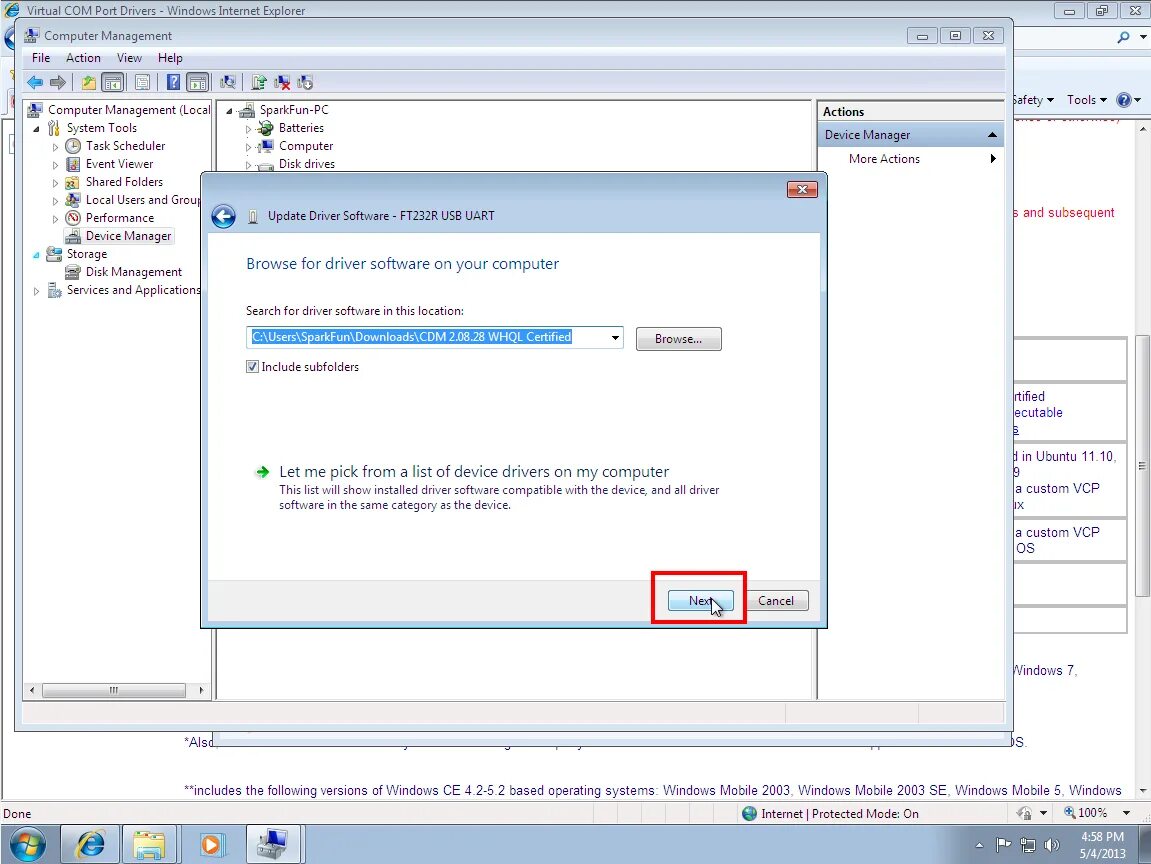Open the Properties toolbar icon

point(142,82)
